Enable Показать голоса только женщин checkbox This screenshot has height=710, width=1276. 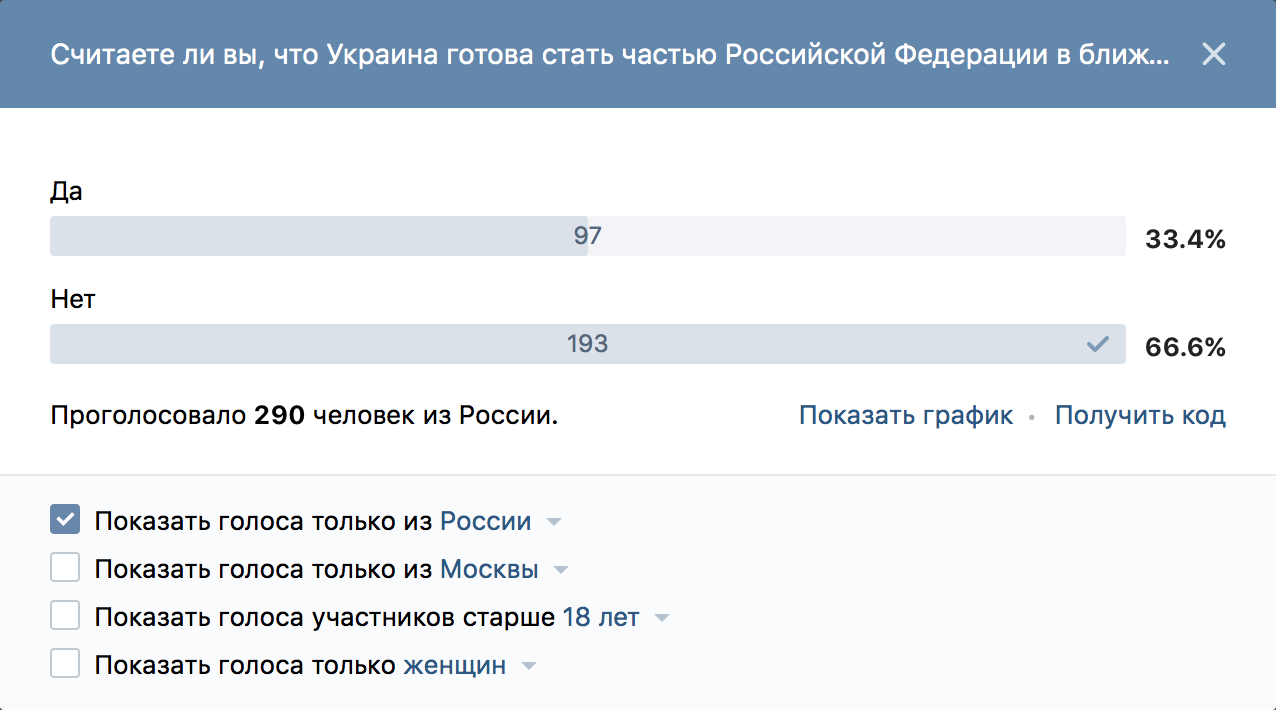(65, 664)
